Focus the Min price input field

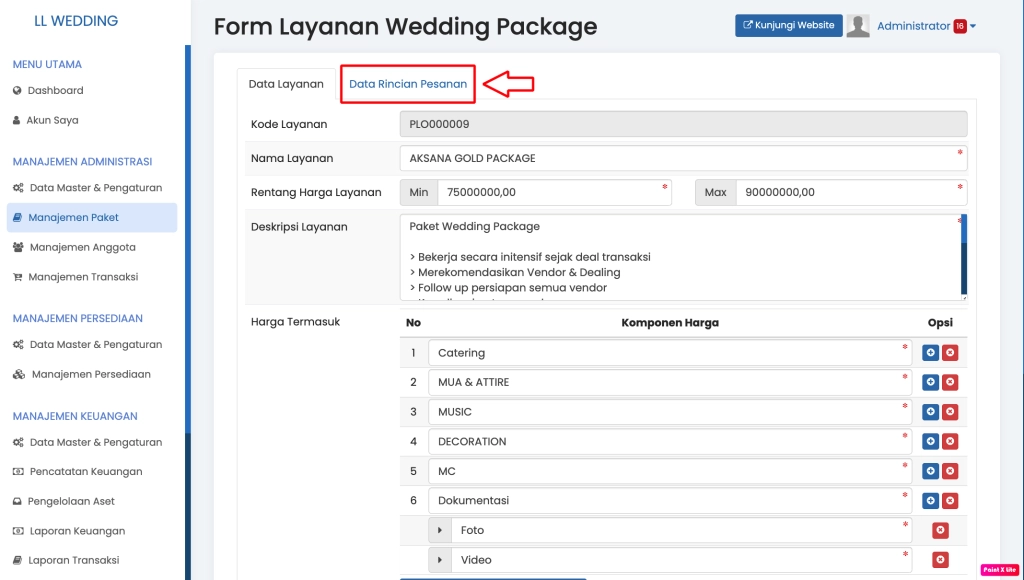(x=550, y=192)
